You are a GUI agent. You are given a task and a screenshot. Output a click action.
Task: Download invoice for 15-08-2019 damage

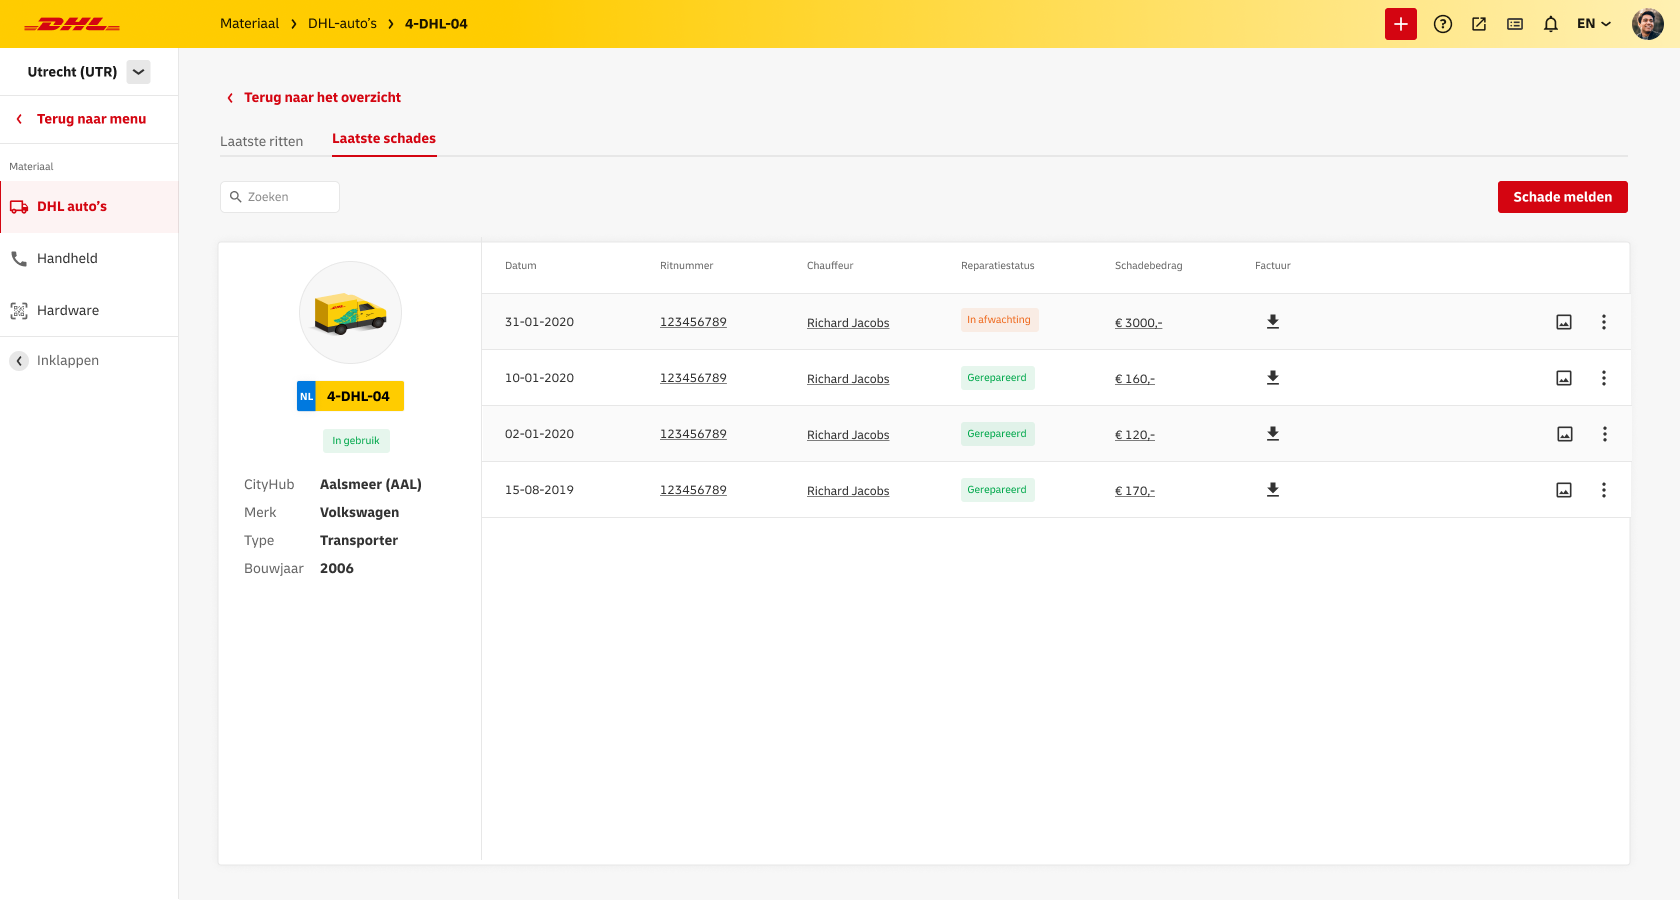pyautogui.click(x=1273, y=490)
